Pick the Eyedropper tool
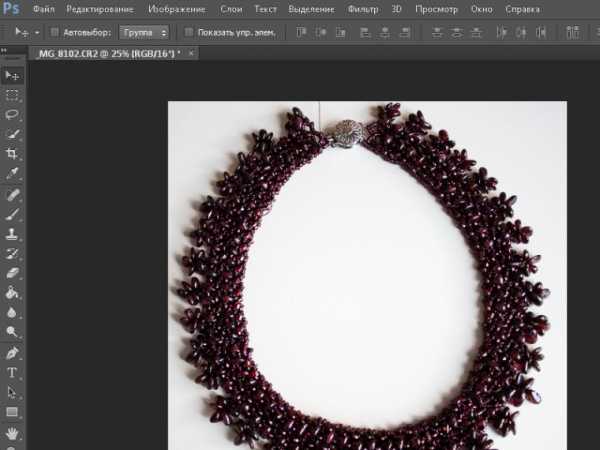Viewport: 600px width, 450px height. tap(12, 173)
